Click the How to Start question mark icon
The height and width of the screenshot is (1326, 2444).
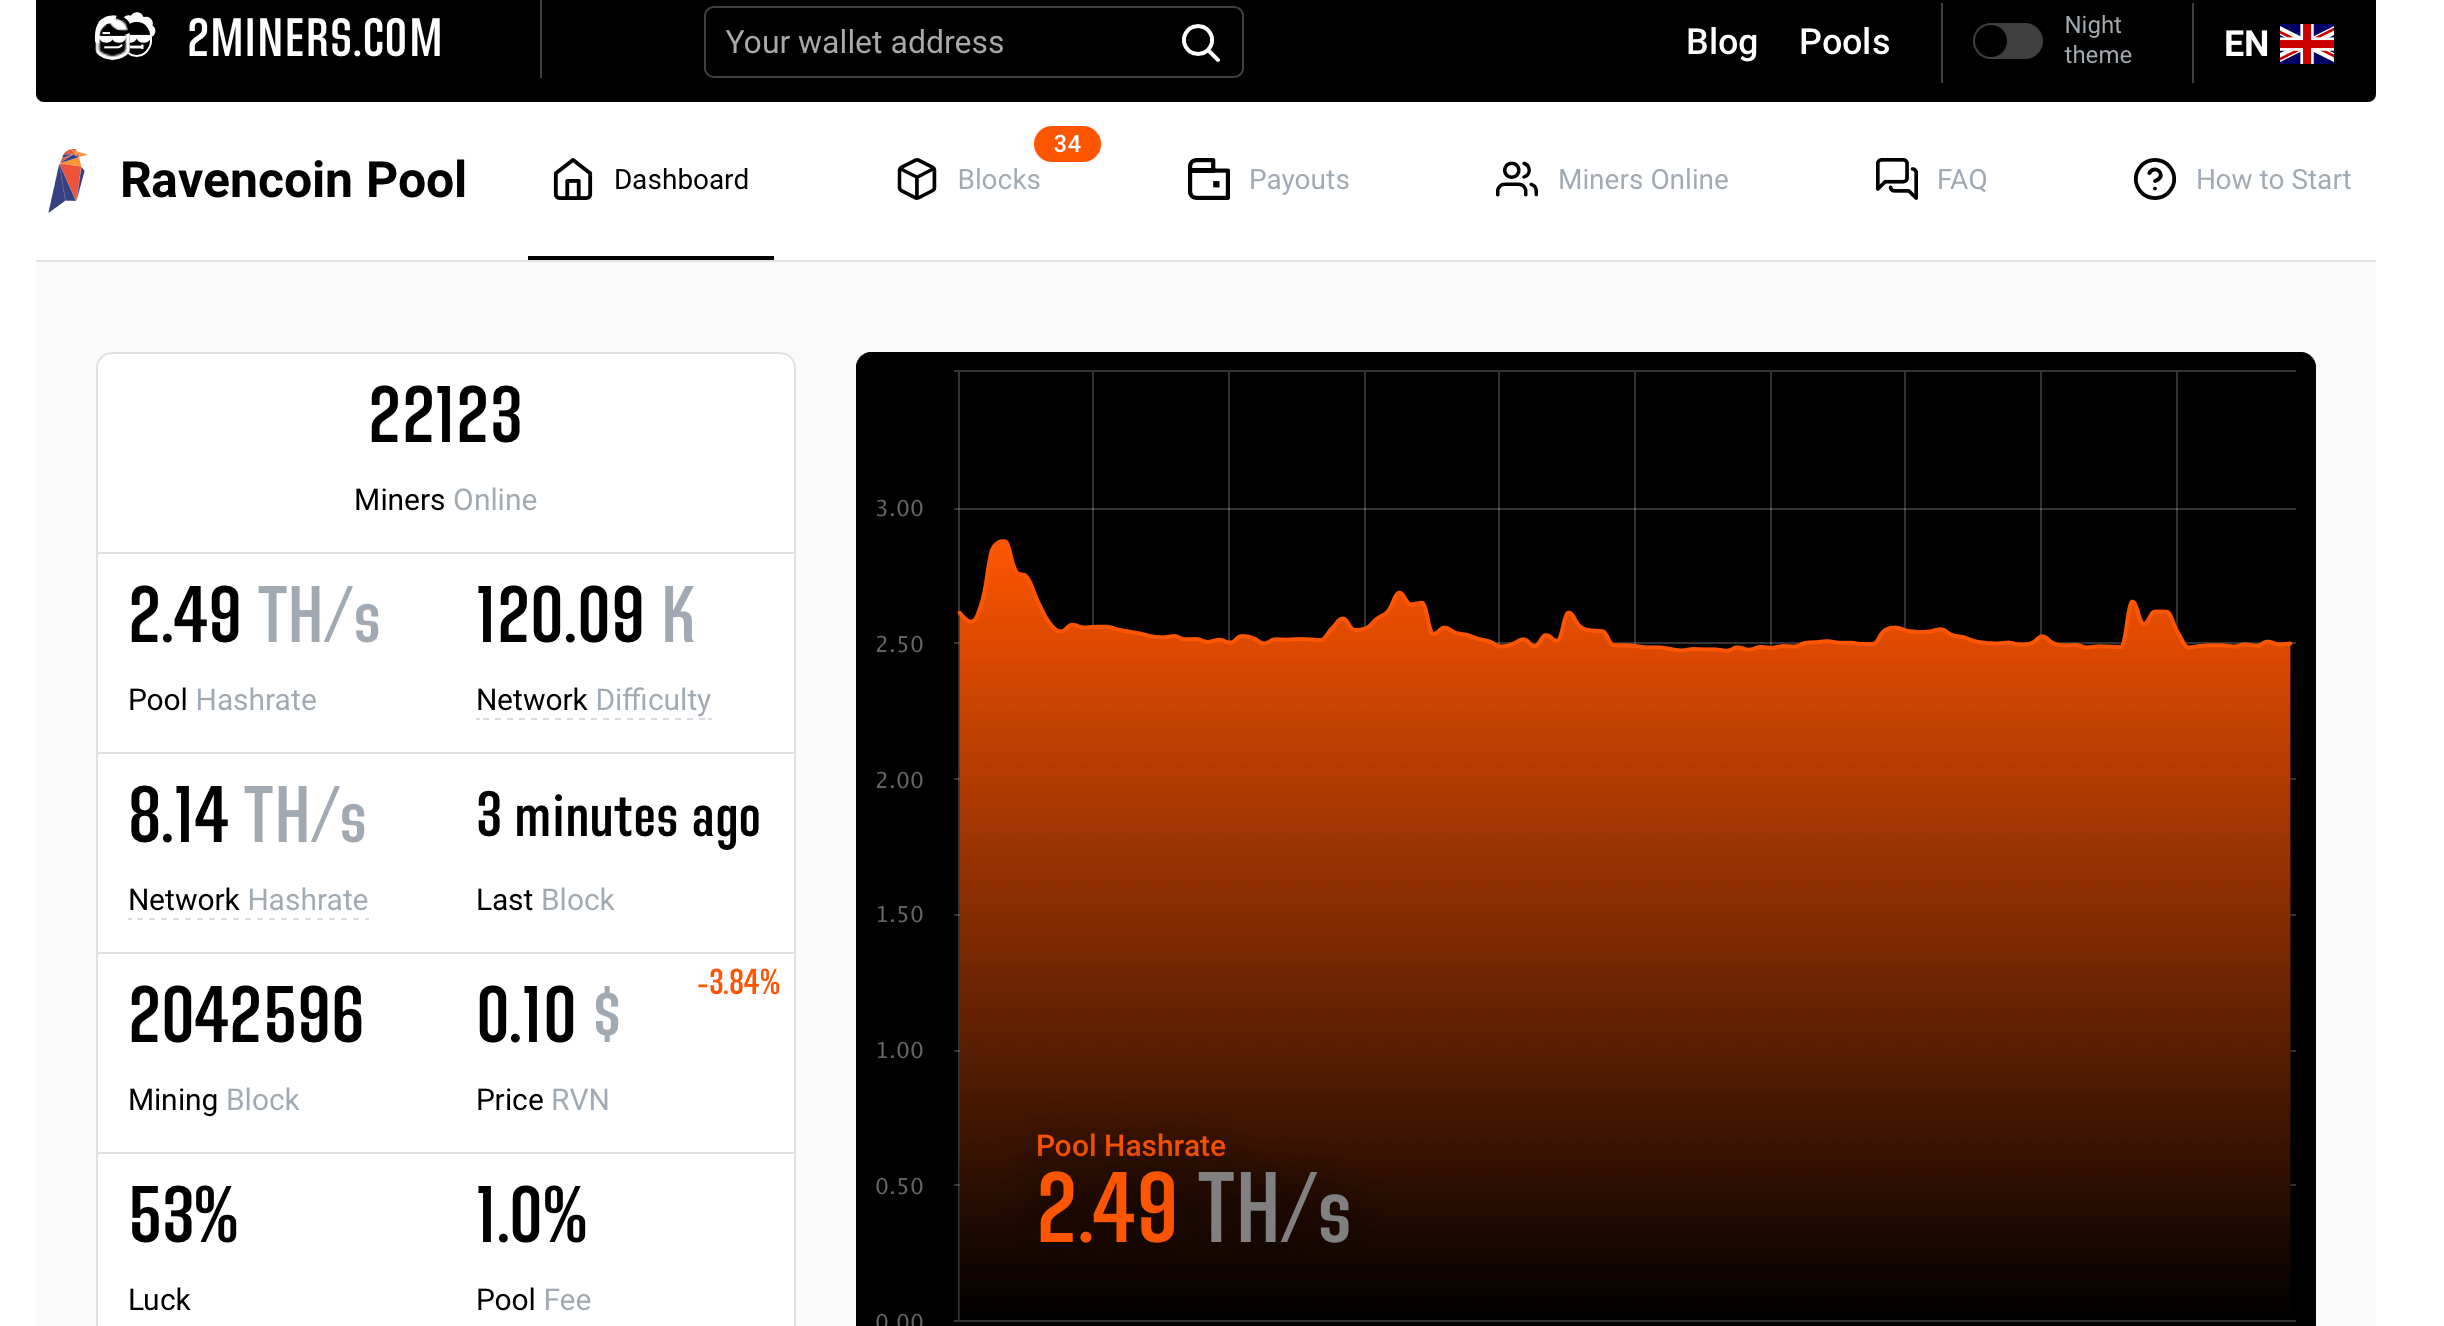click(2153, 178)
